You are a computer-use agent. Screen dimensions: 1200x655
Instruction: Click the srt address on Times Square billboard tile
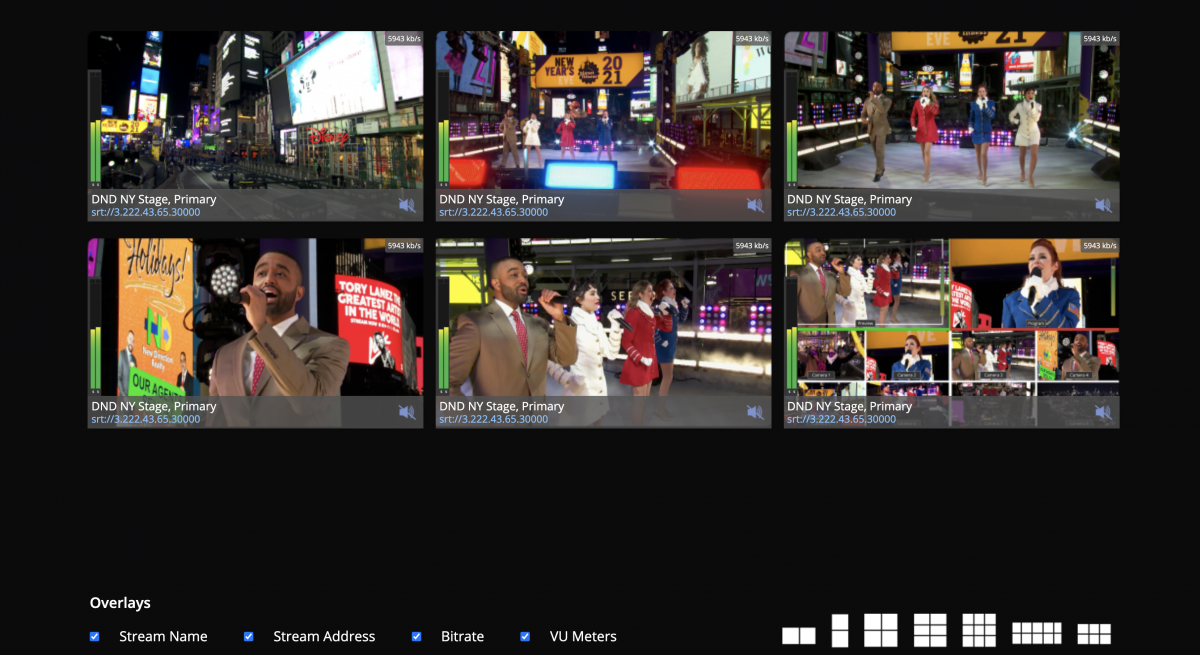(x=146, y=212)
